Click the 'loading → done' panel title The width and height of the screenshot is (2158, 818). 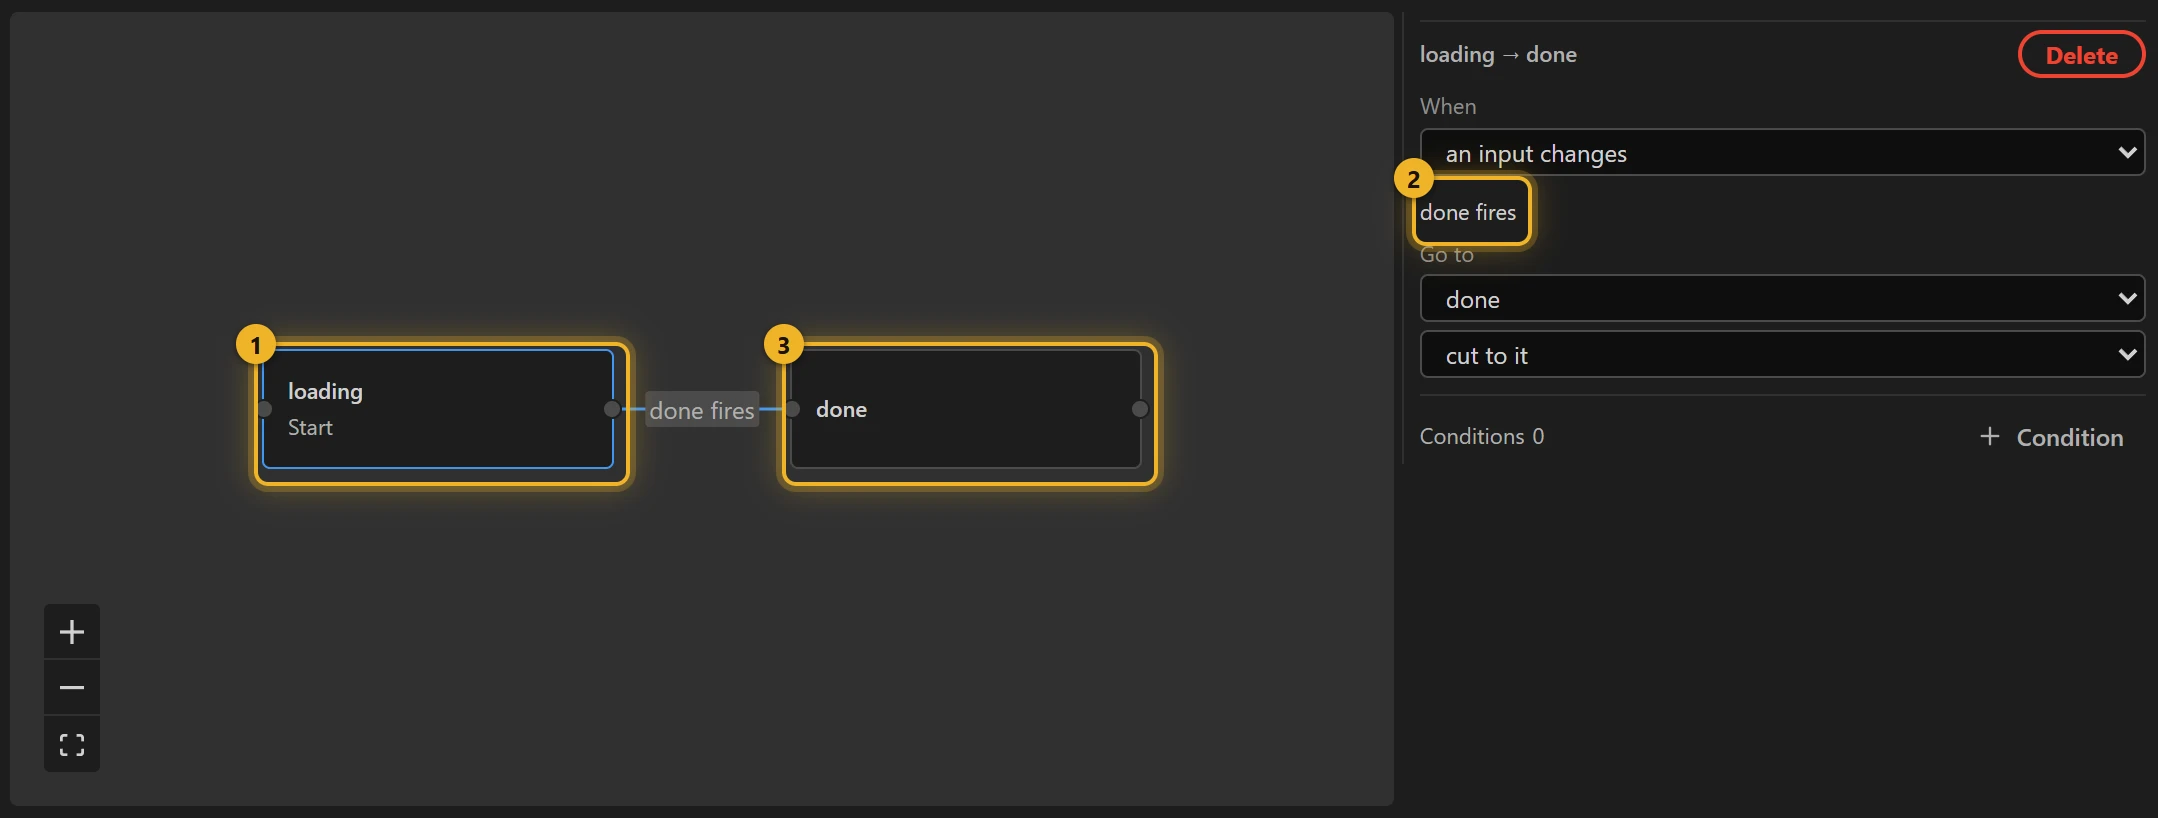click(x=1498, y=55)
